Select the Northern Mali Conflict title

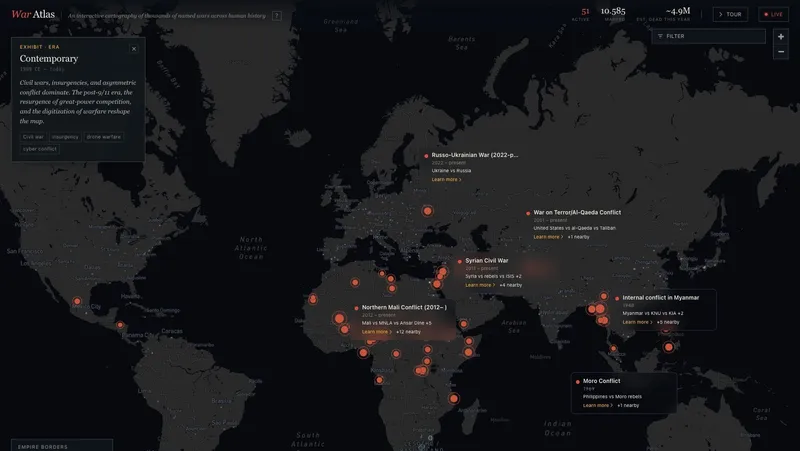click(404, 307)
